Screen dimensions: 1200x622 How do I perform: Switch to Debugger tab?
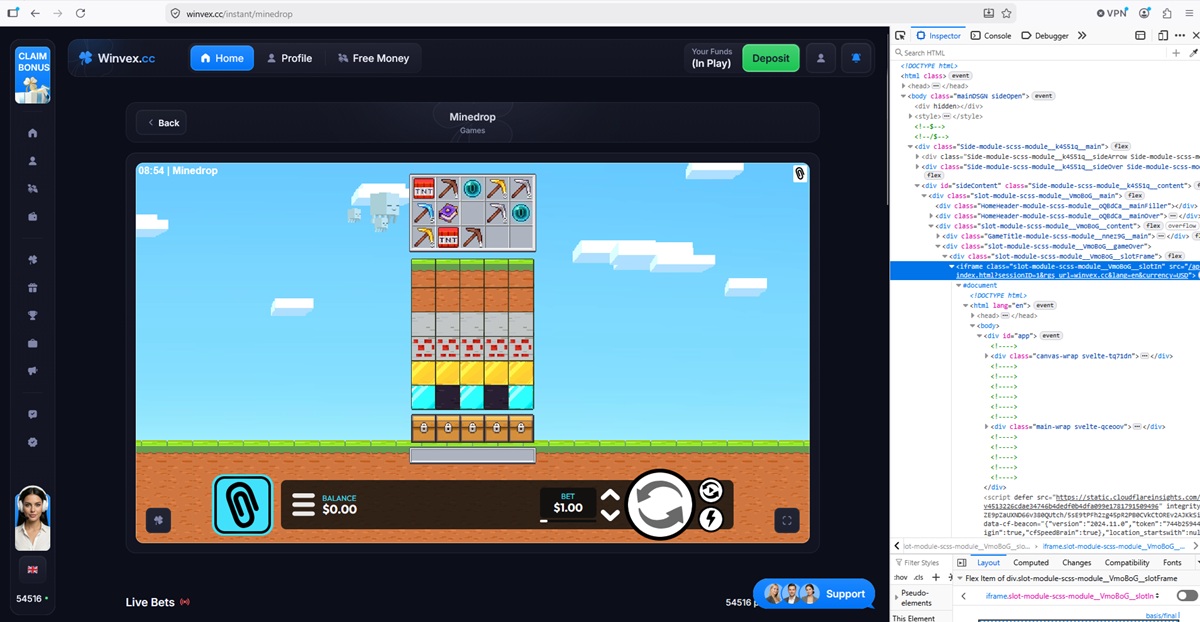click(x=1044, y=35)
